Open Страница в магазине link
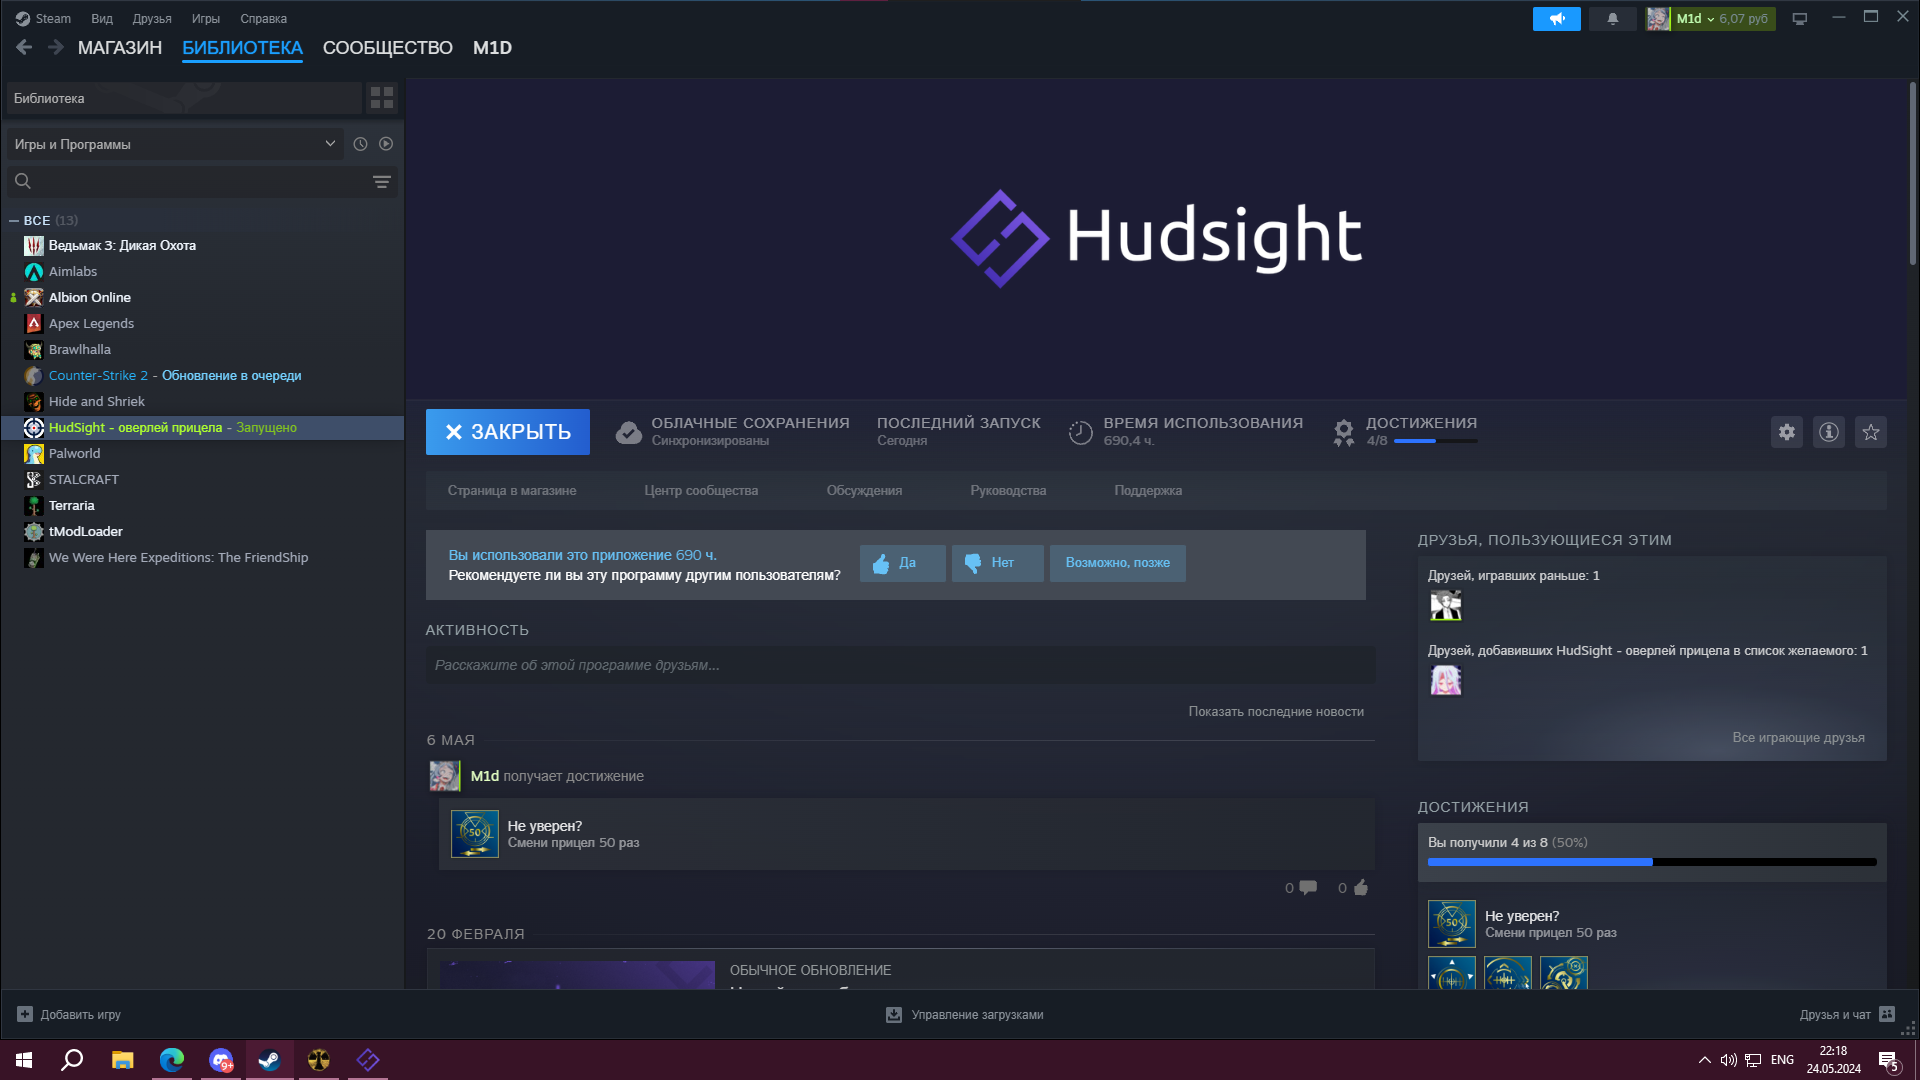 pos(512,490)
